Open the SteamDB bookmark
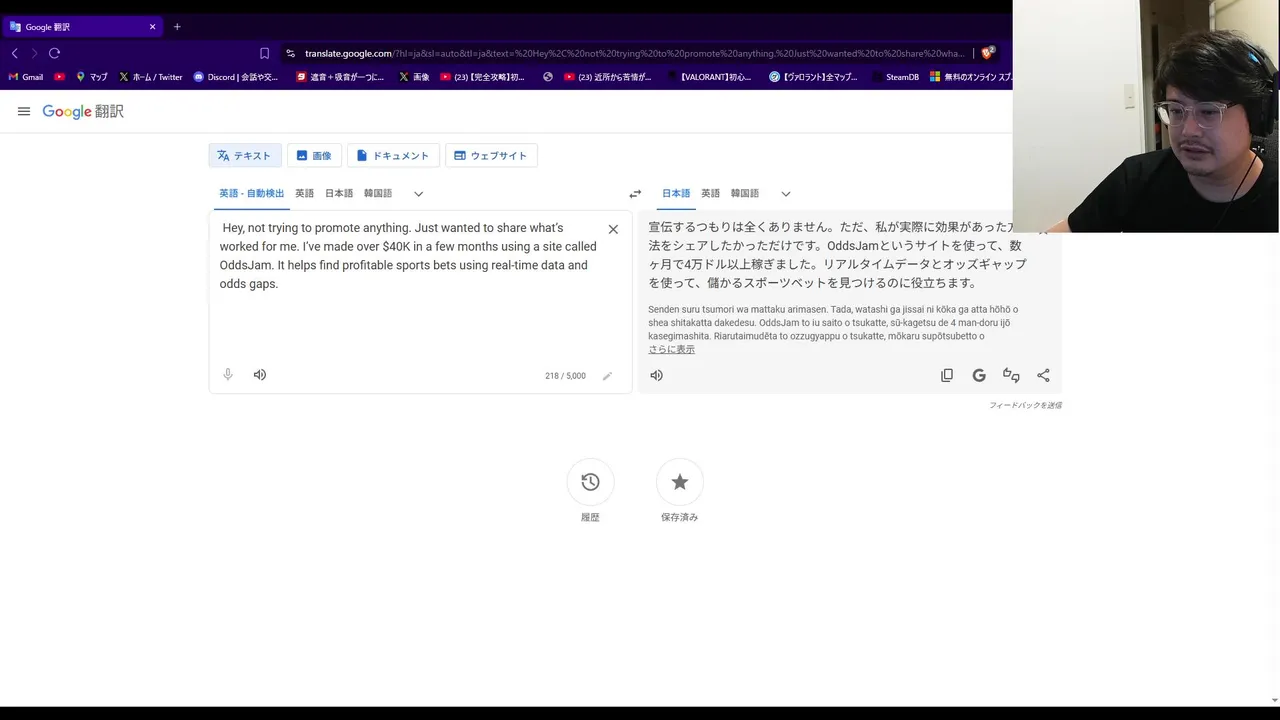1280x720 pixels. coord(895,77)
